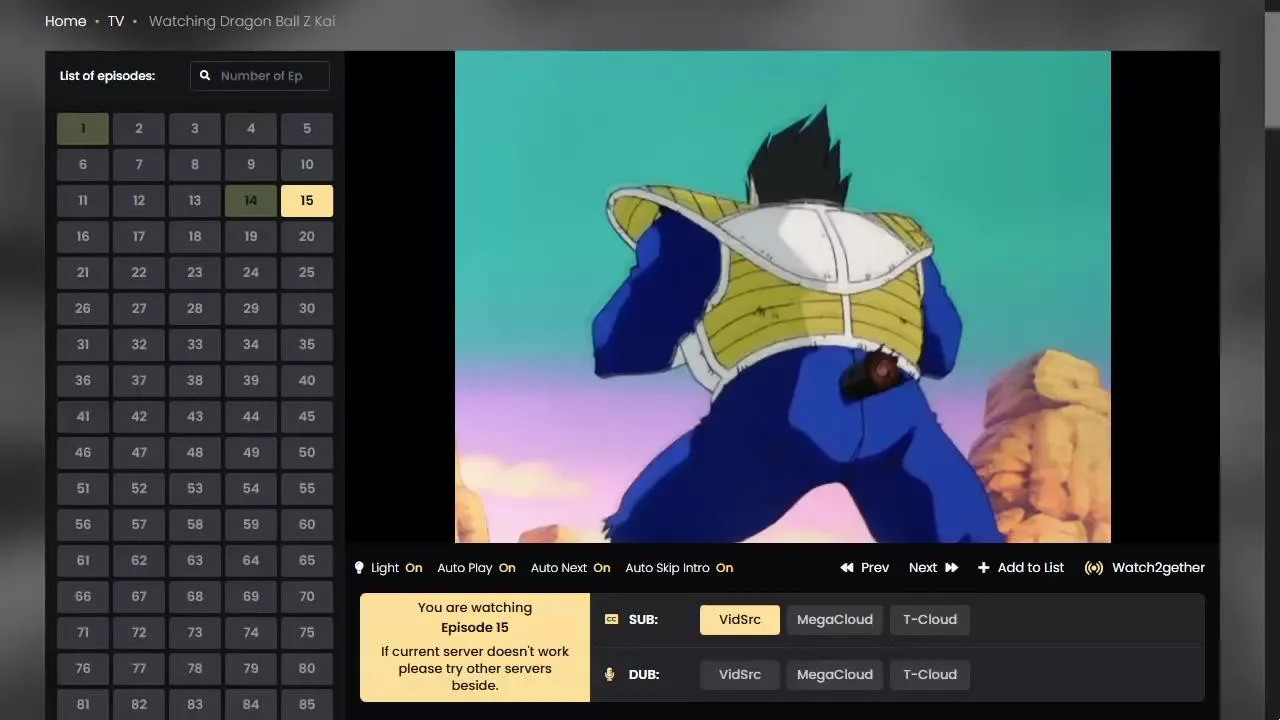The image size is (1280, 720).
Task: Click the closed caption SUB icon
Action: (611, 620)
